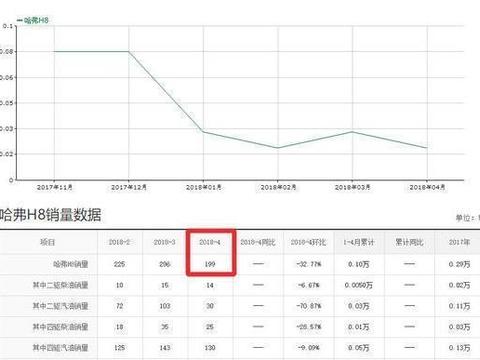The image size is (480, 360).
Task: Click the chart data point for 2018年02月
Action: click(278, 148)
